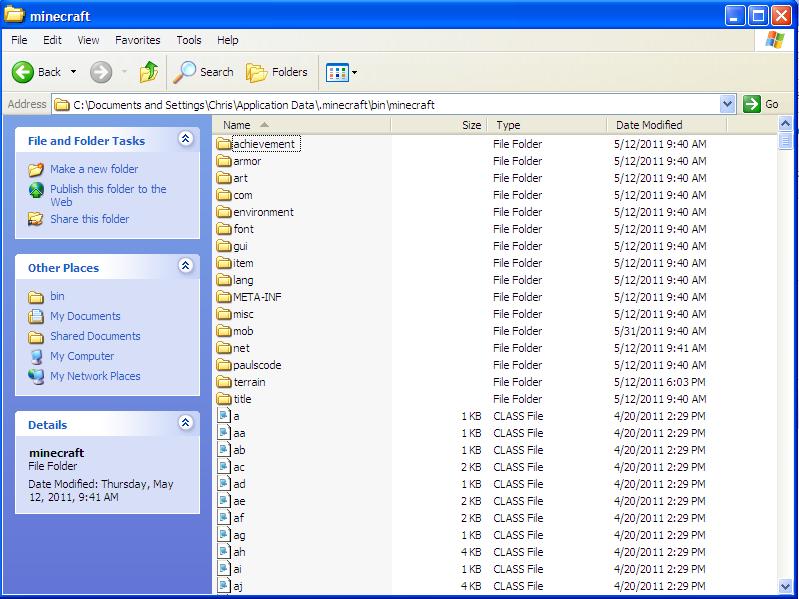Click the grayed Forward arrow button
Screen dimensions: 799x599
[101, 72]
